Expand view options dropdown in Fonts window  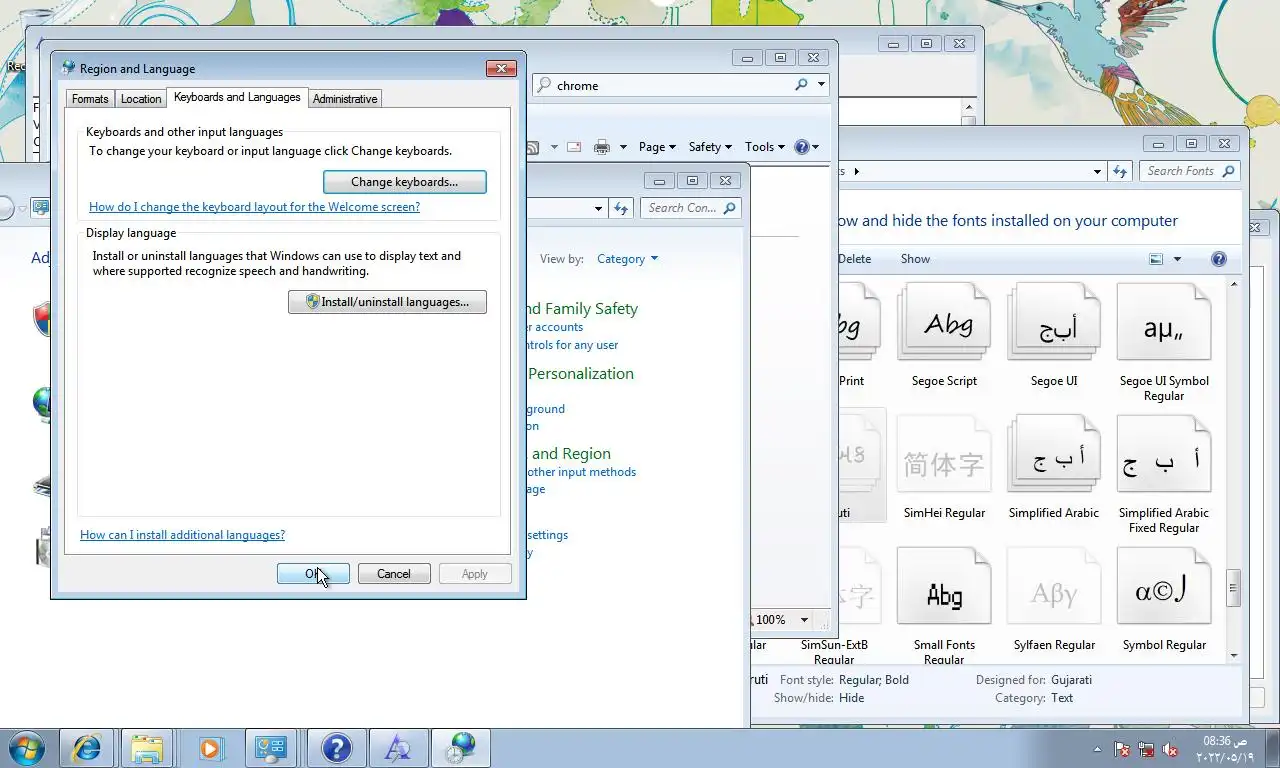point(1177,259)
